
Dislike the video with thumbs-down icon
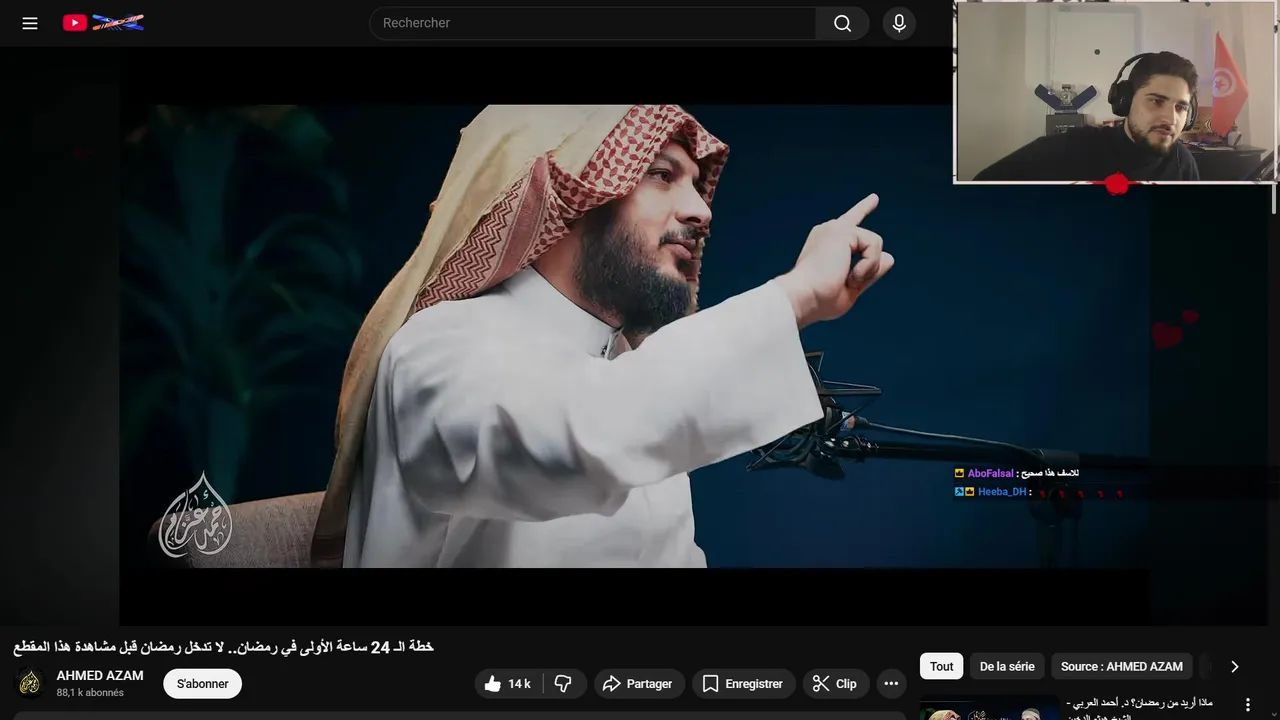[563, 684]
